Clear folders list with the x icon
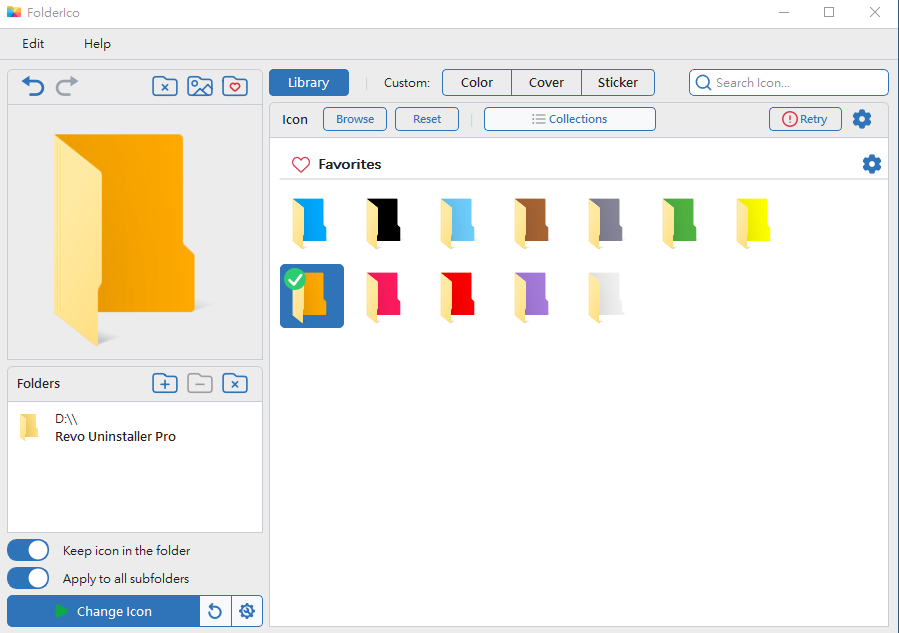 235,384
